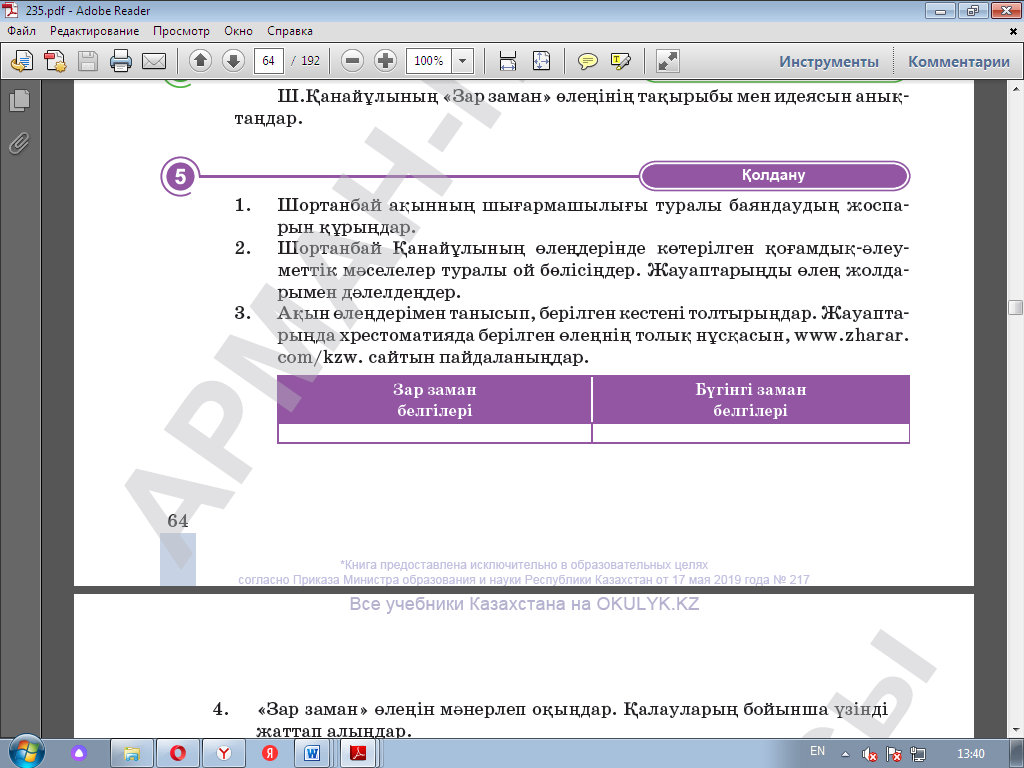
Task: Open the Просмотр menu
Action: (x=182, y=31)
